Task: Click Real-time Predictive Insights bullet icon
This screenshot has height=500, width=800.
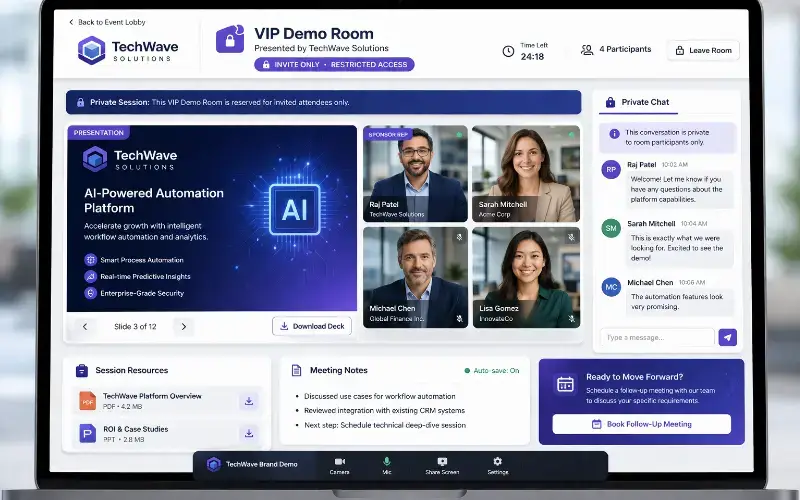Action: pyautogui.click(x=90, y=277)
